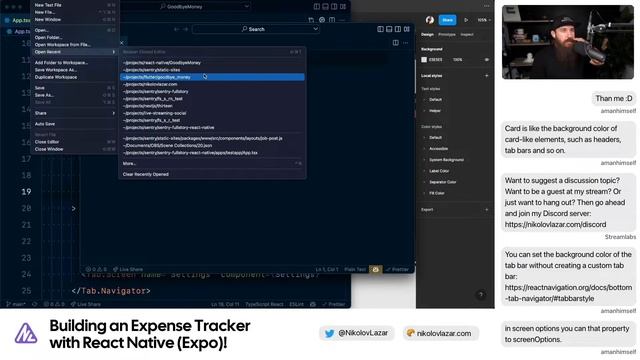
Task: Add a local style with plus icon
Action: [x=487, y=76]
